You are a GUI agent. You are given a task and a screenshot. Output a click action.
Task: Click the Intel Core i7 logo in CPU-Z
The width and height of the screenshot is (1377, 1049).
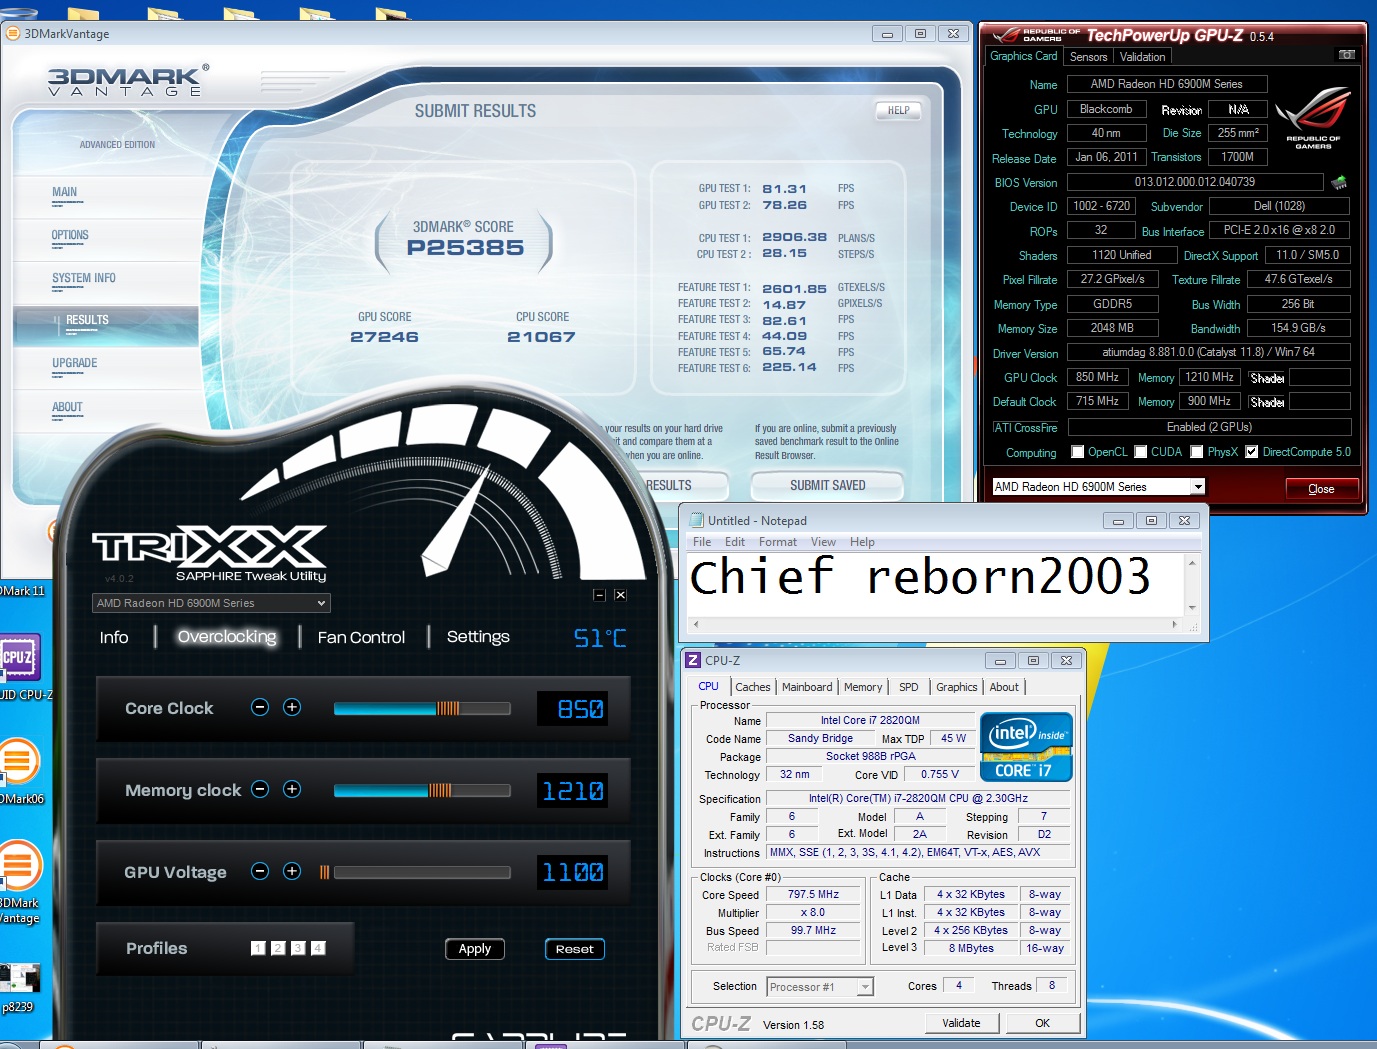point(1027,747)
